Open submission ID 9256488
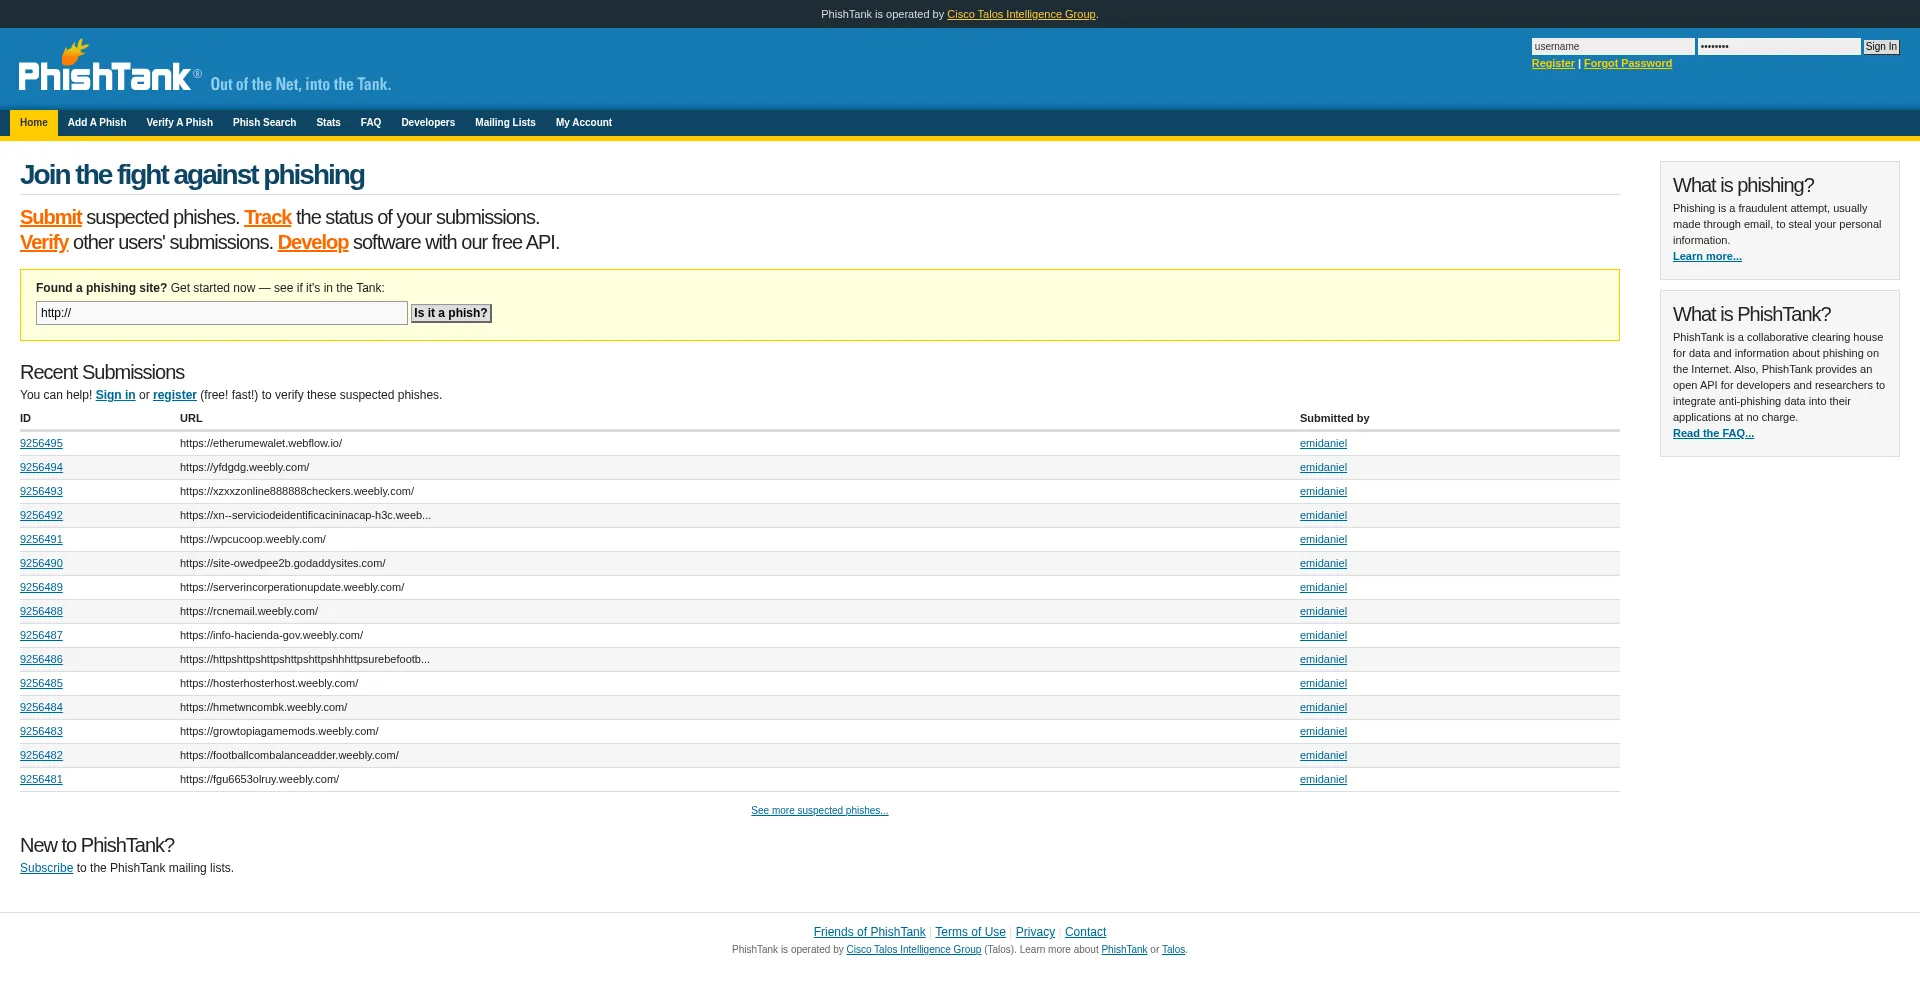 coord(41,612)
